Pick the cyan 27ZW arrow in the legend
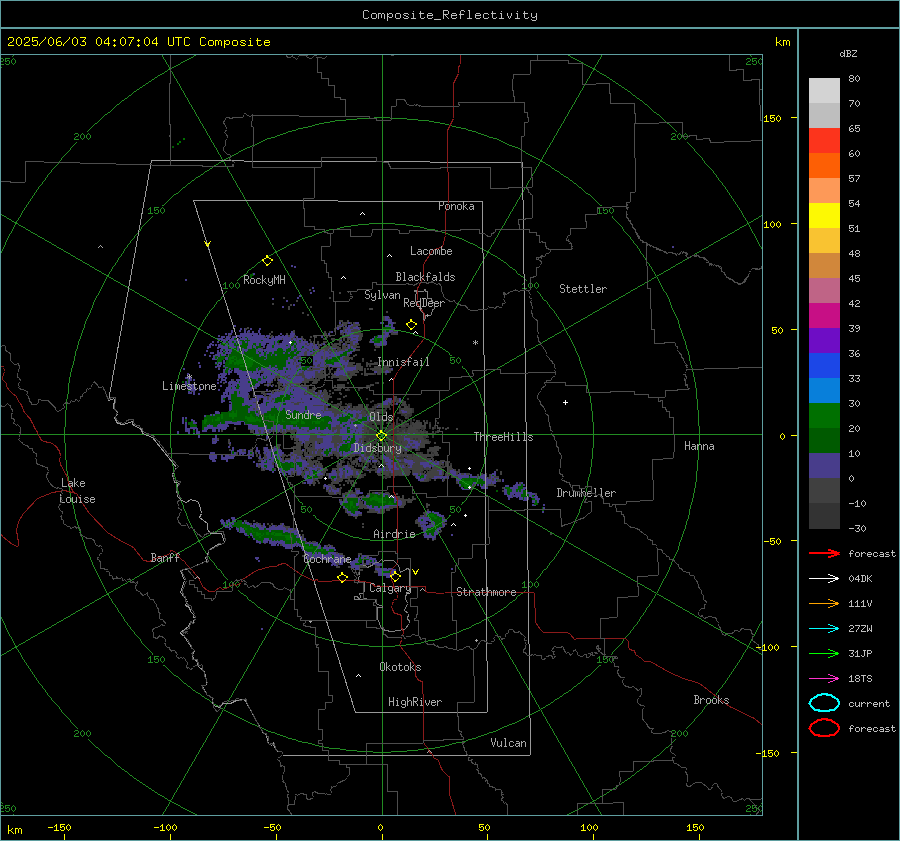Image resolution: width=900 pixels, height=841 pixels. 824,629
